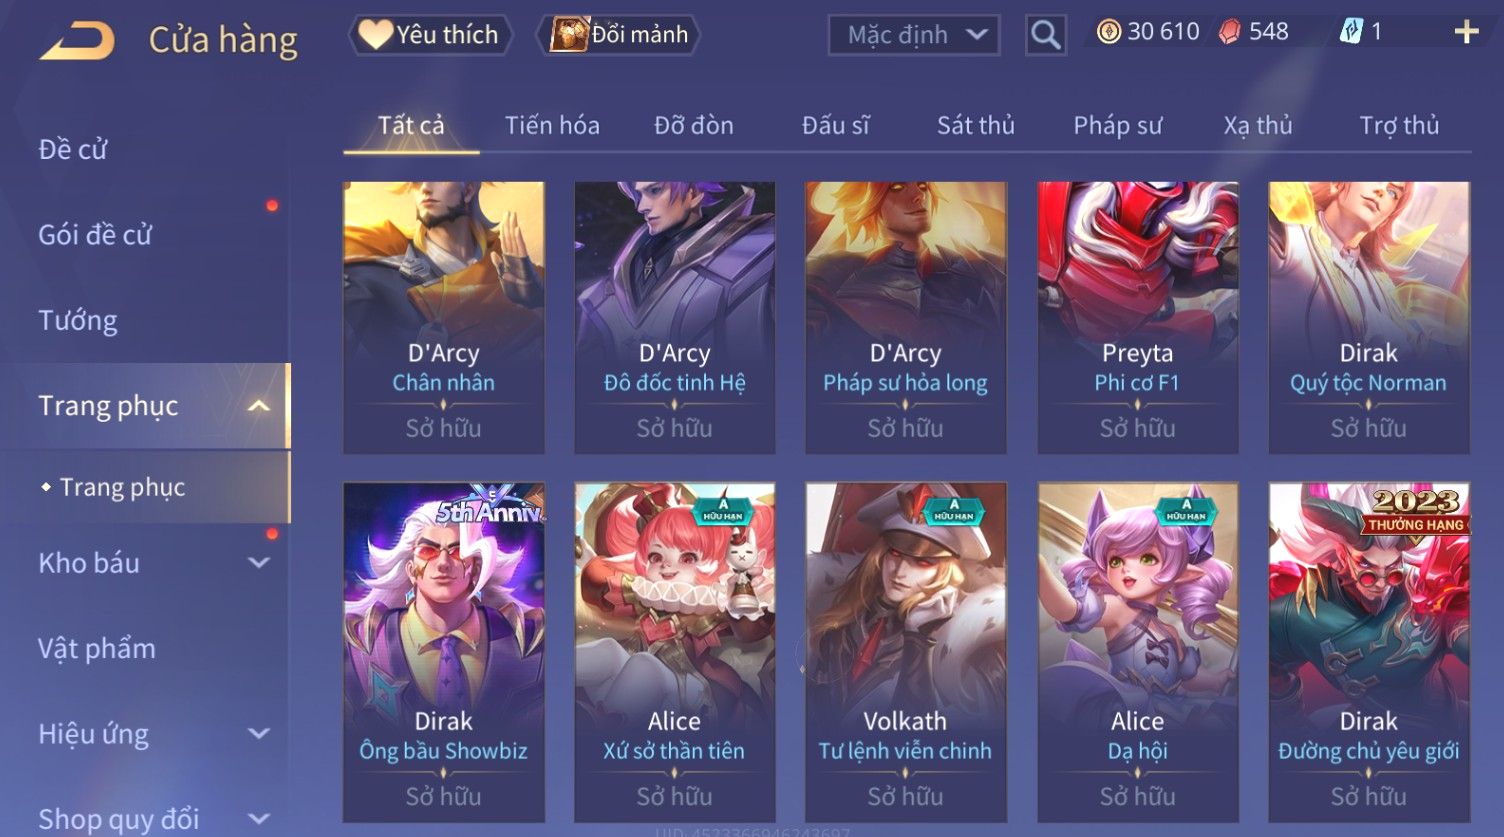Tap the gold coin balance icon
1504x837 pixels.
[x=1108, y=32]
